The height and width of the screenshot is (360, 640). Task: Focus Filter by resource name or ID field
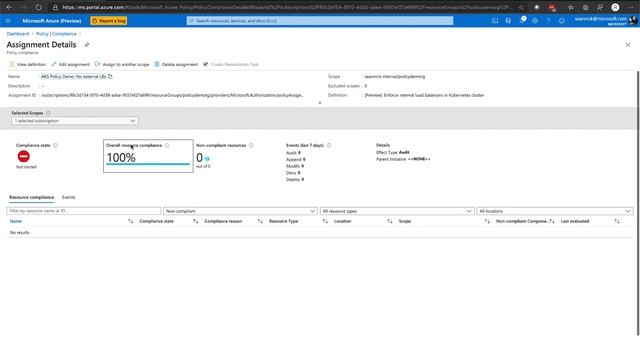(x=84, y=211)
